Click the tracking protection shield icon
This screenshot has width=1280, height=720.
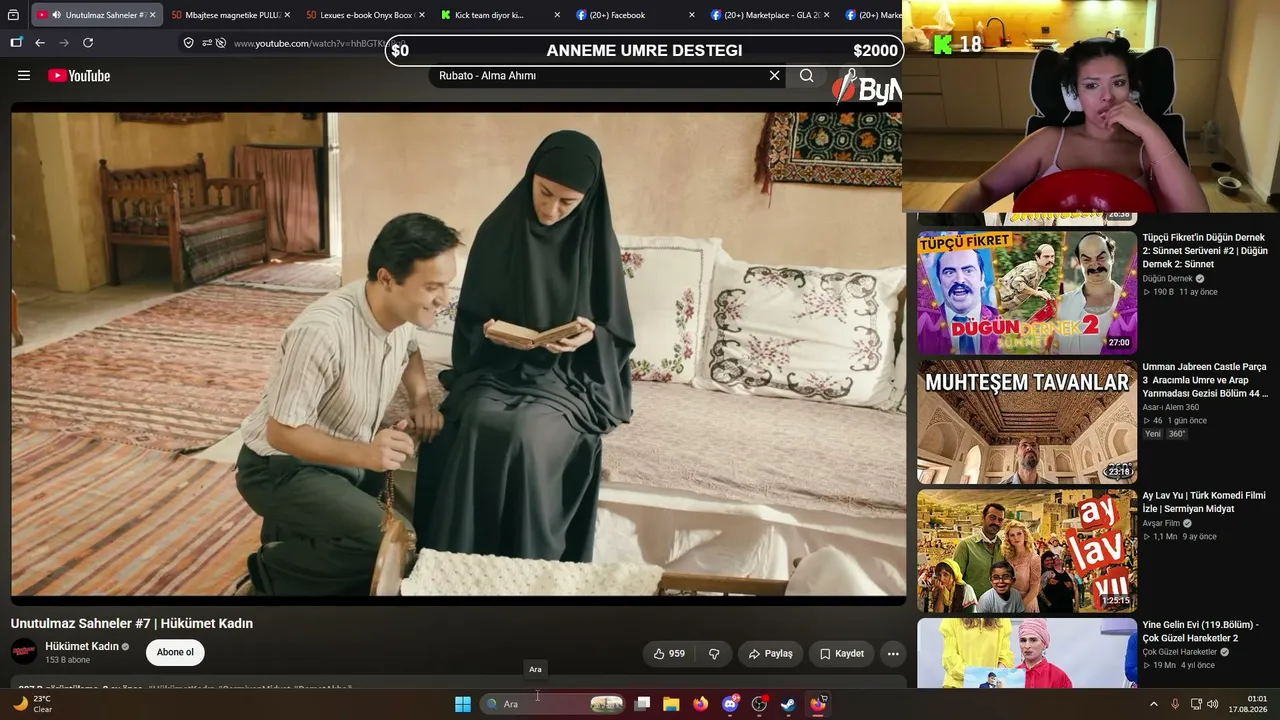coord(188,43)
